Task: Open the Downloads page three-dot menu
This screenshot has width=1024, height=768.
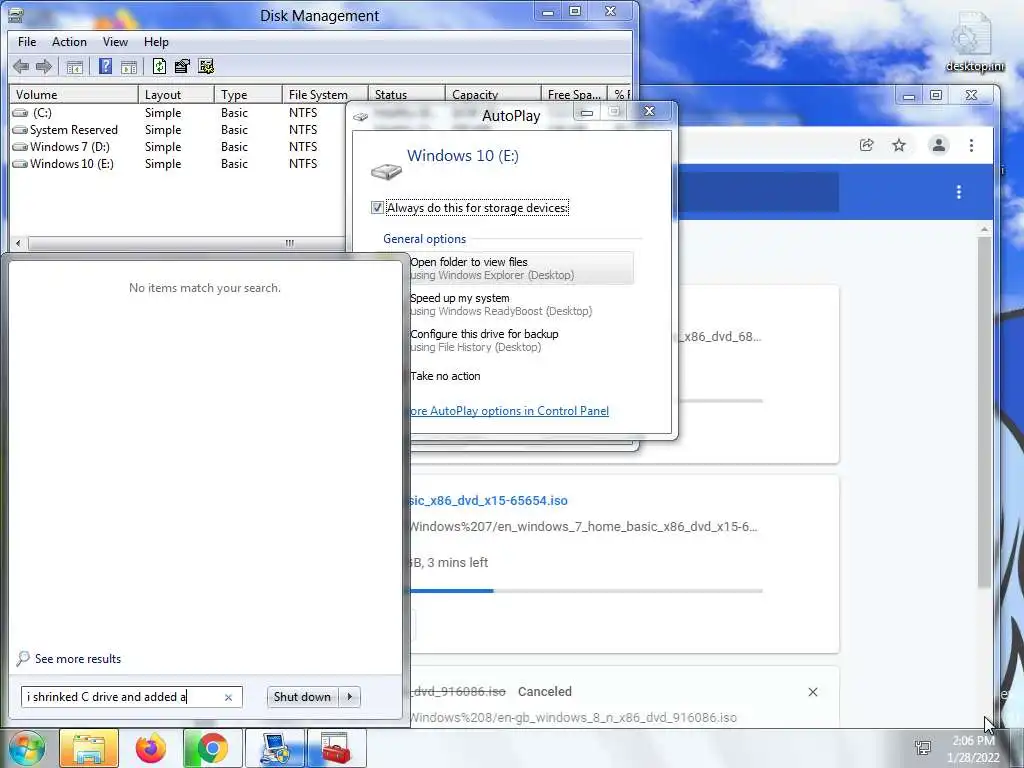Action: 959,192
